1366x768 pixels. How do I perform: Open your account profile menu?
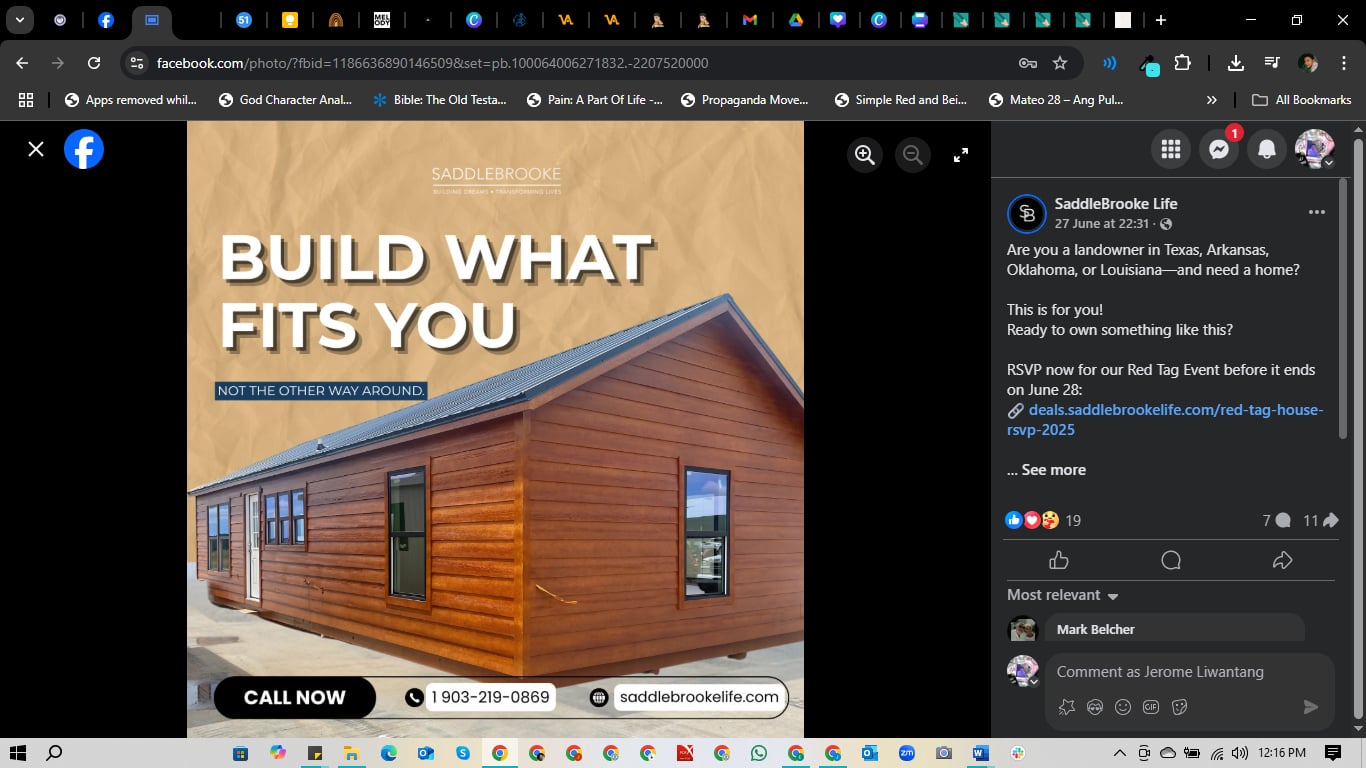click(x=1314, y=149)
